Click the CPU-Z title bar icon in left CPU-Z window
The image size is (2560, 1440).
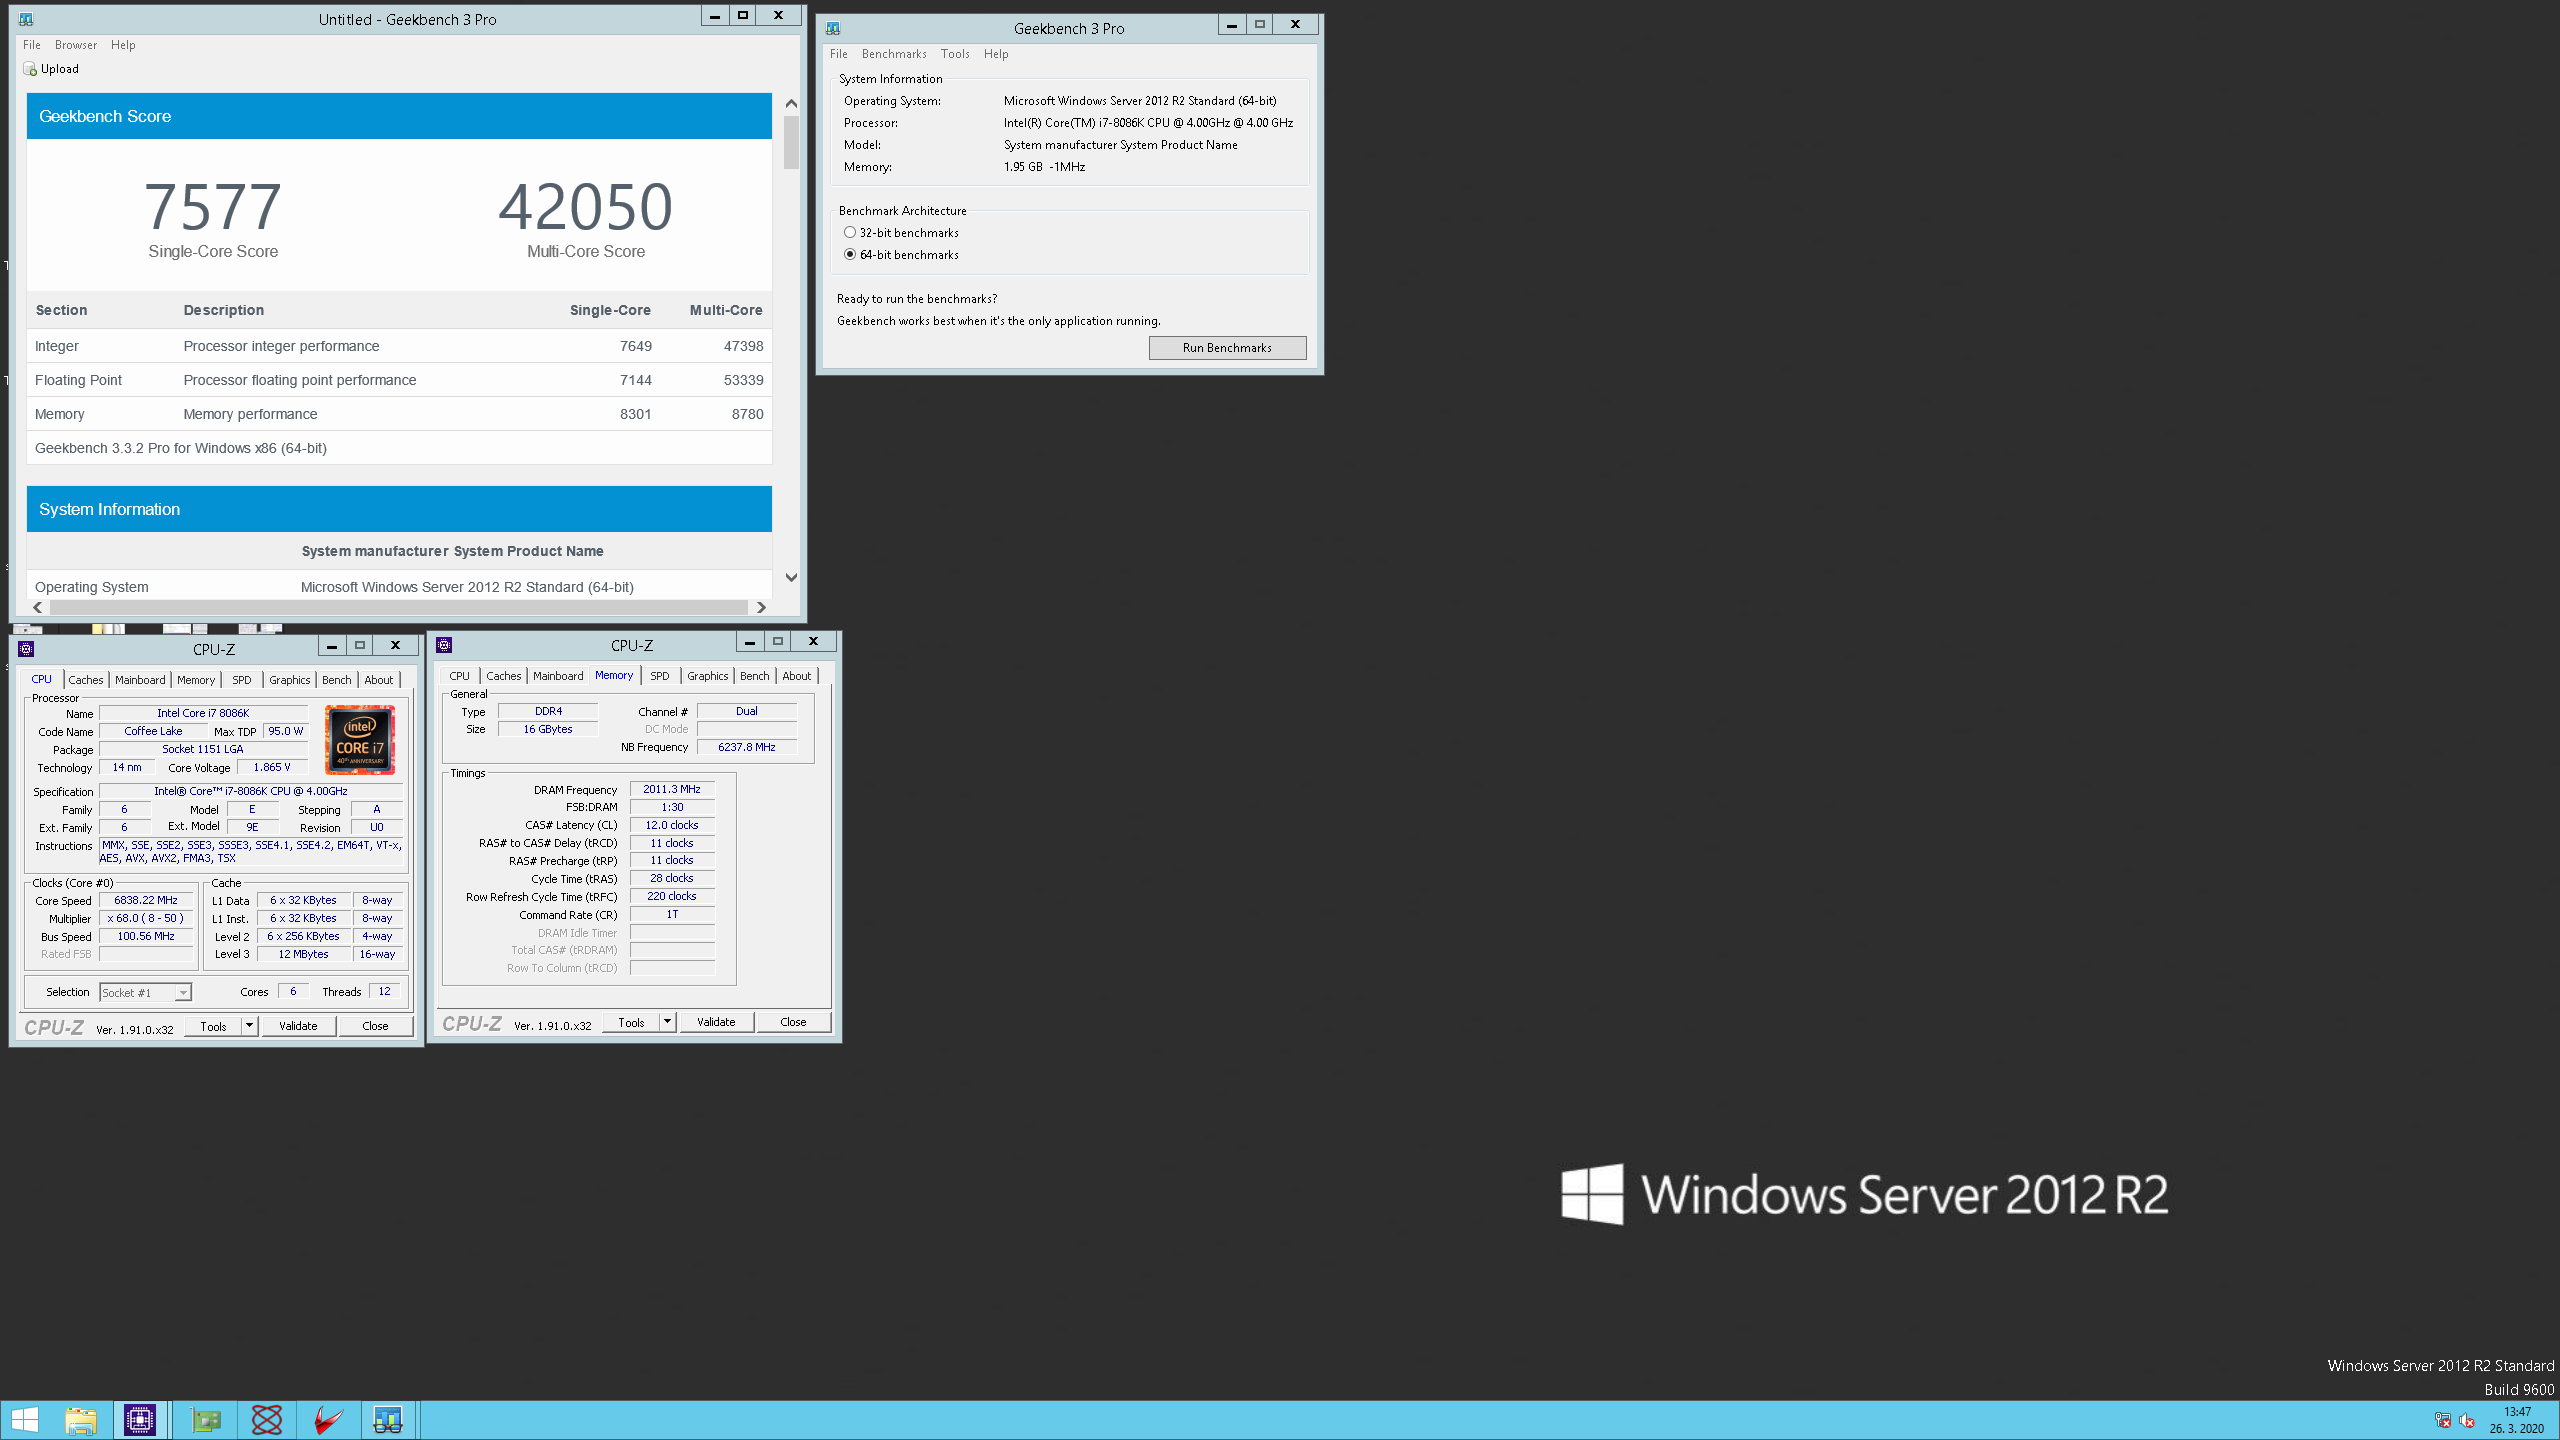26,649
